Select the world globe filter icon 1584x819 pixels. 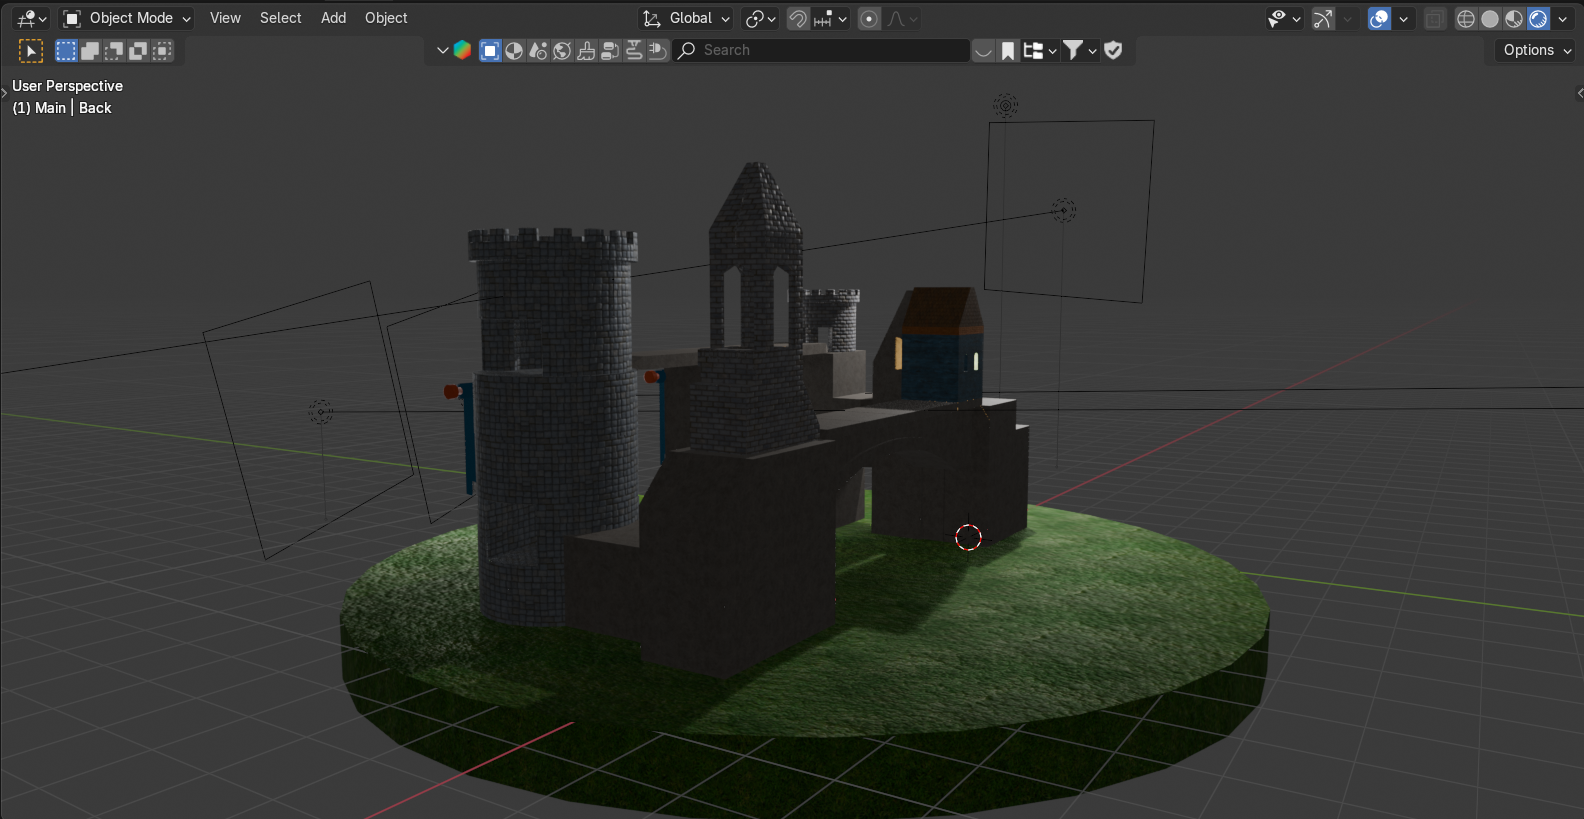point(562,50)
